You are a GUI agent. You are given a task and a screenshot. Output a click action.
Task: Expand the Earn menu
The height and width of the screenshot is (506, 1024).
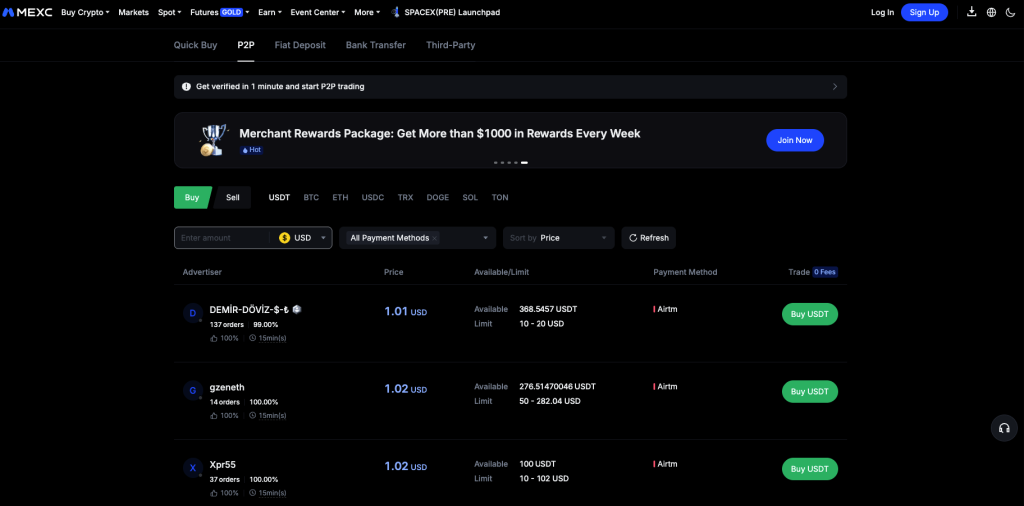click(x=270, y=12)
